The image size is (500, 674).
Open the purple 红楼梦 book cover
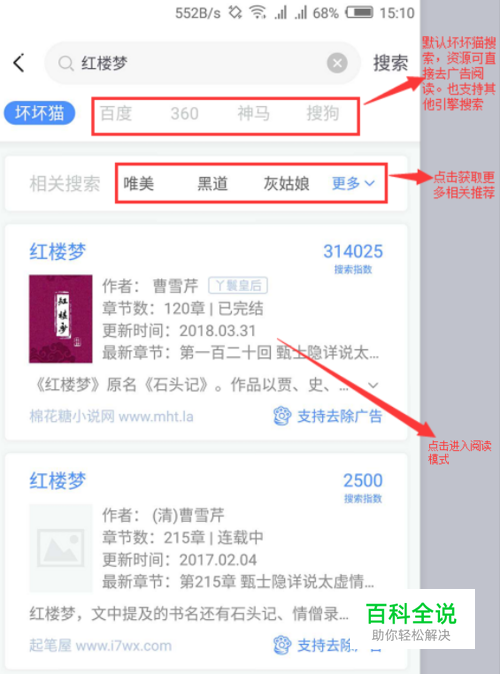[x=61, y=319]
